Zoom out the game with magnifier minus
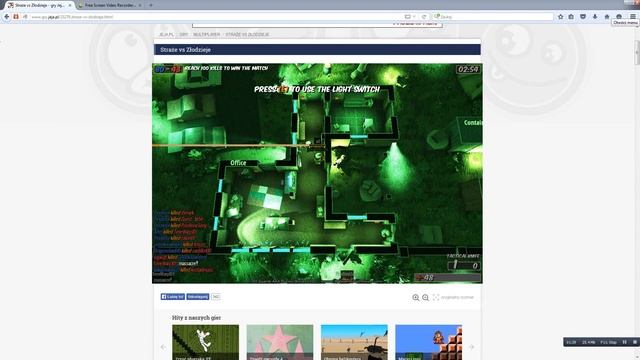The width and height of the screenshot is (640, 360). click(425, 298)
